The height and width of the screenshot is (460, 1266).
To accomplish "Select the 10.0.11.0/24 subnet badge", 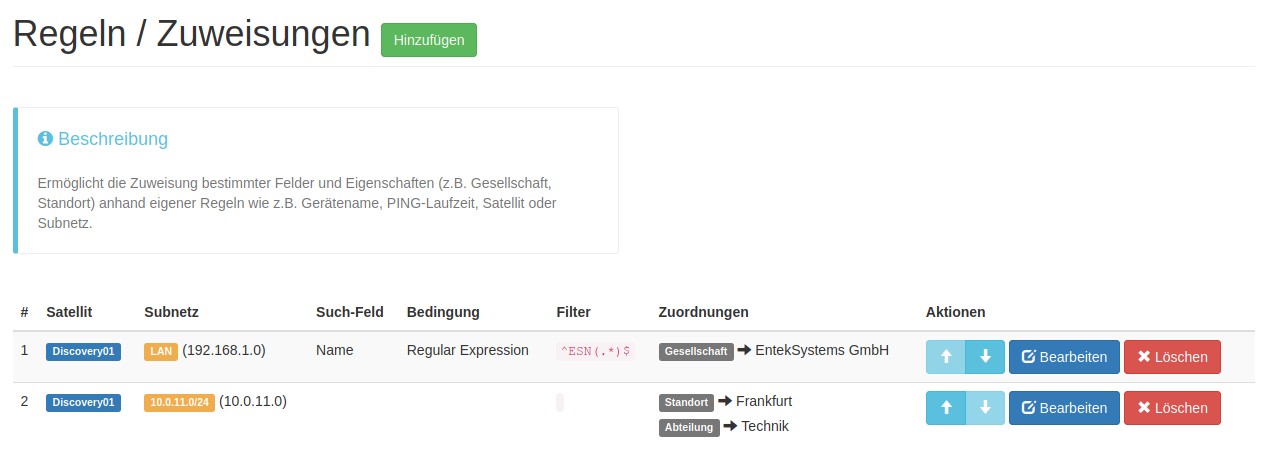I will (180, 402).
